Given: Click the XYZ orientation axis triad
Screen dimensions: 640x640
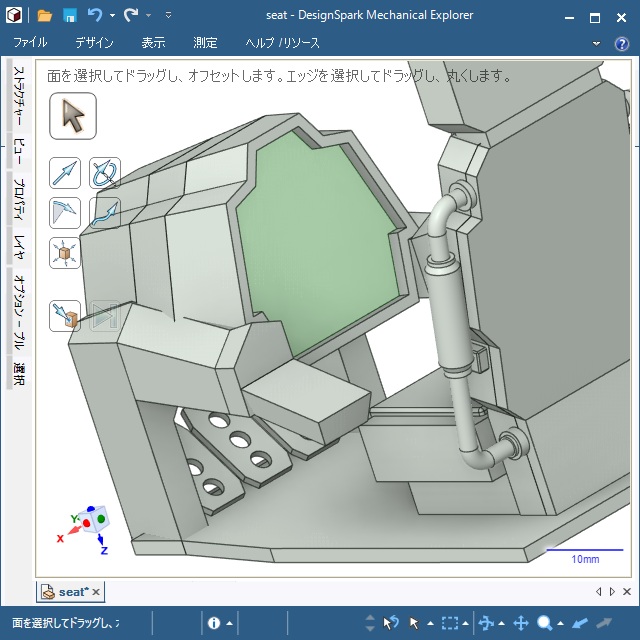Looking at the screenshot, I should tap(88, 526).
